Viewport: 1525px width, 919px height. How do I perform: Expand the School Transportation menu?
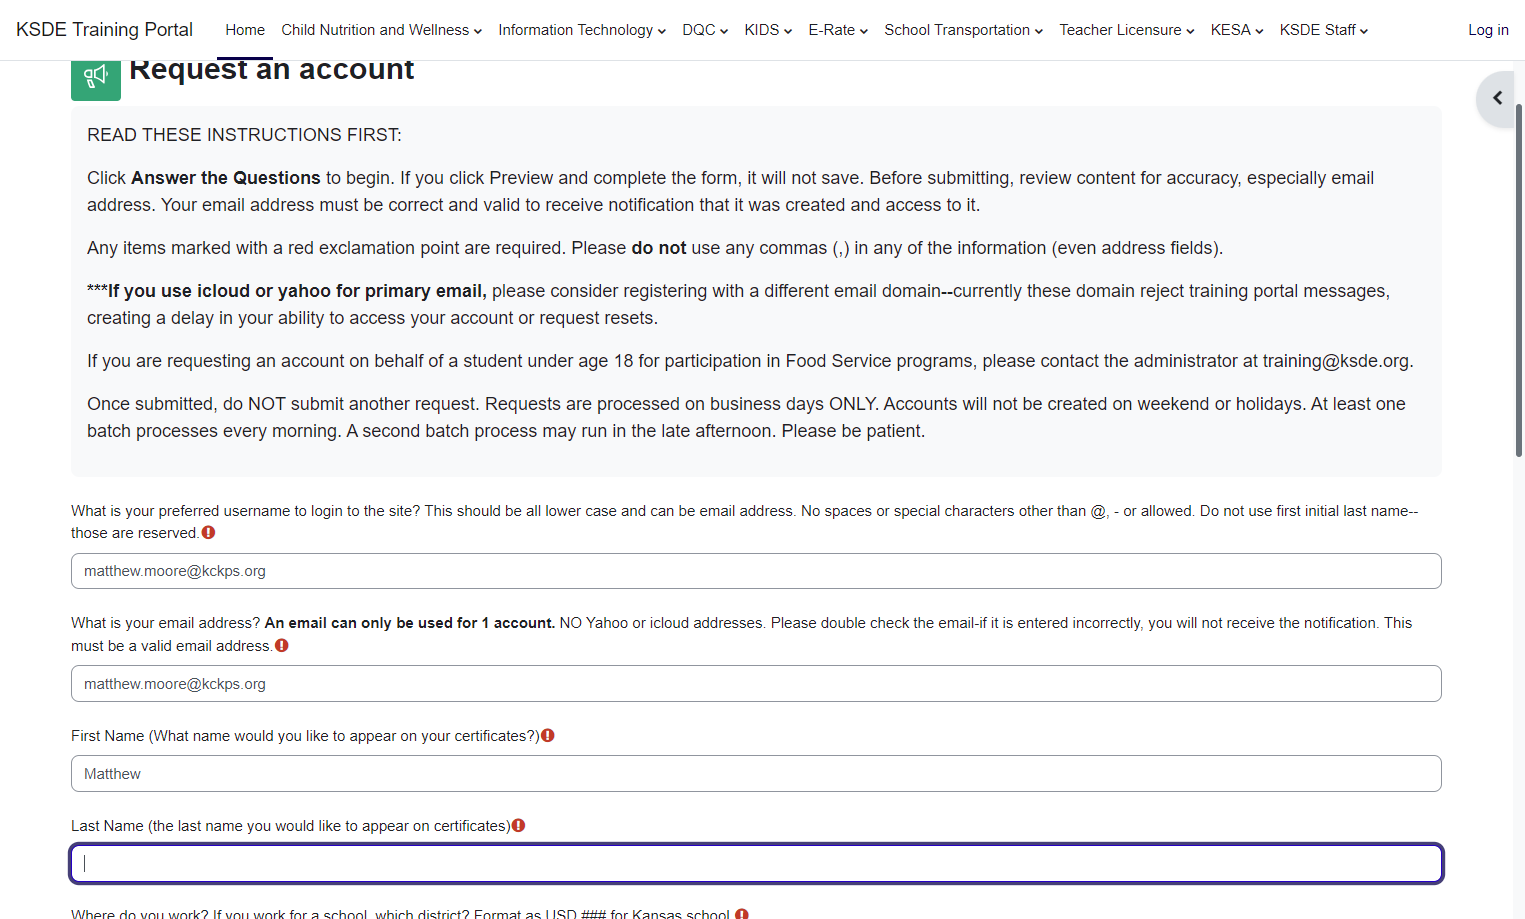pos(963,30)
